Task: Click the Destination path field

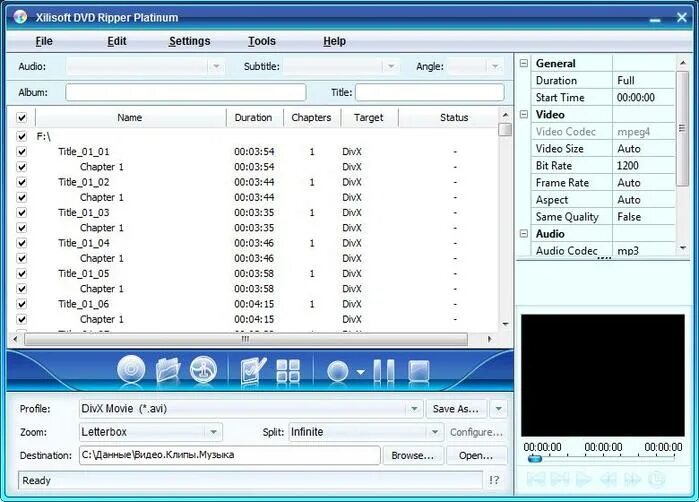Action: pyautogui.click(x=230, y=455)
